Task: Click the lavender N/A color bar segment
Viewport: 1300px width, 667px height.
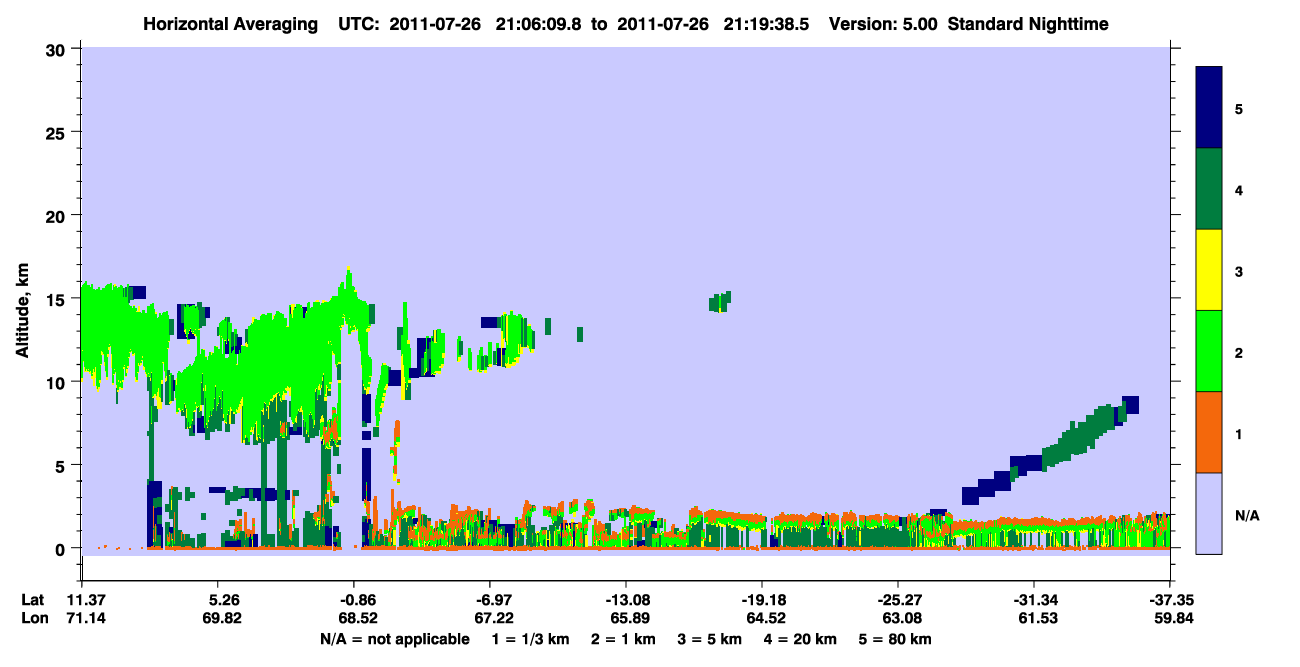Action: coord(1209,513)
